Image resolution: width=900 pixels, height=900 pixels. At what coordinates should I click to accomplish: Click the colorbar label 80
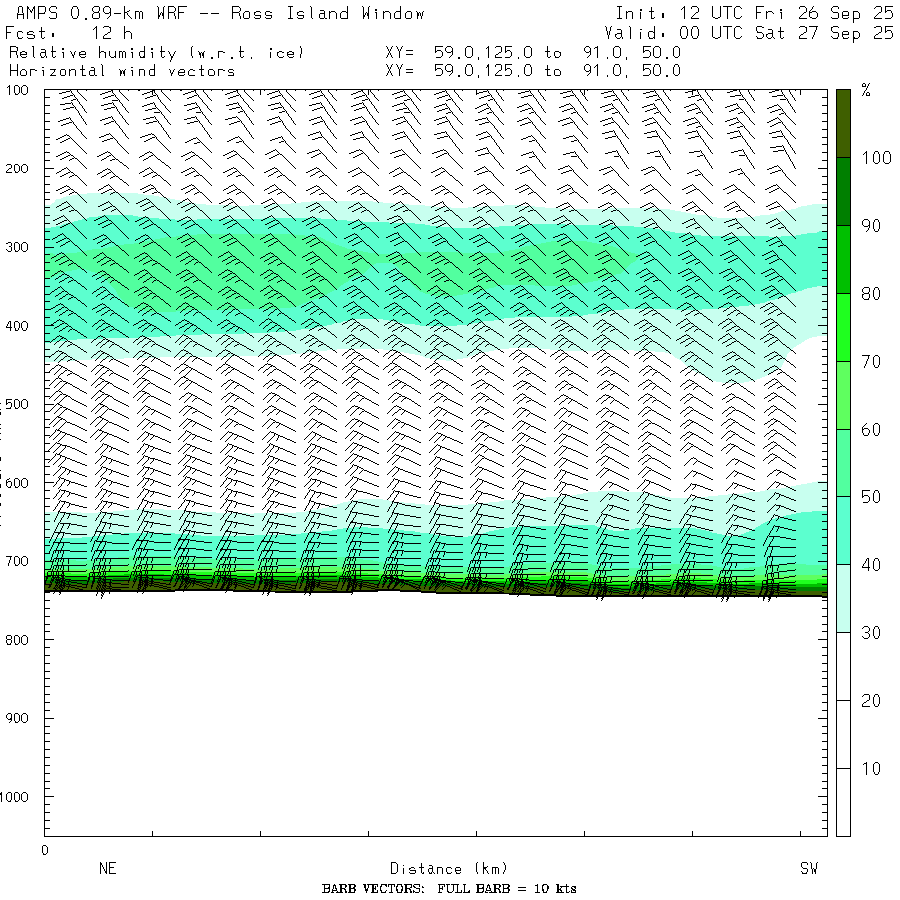[x=871, y=294]
